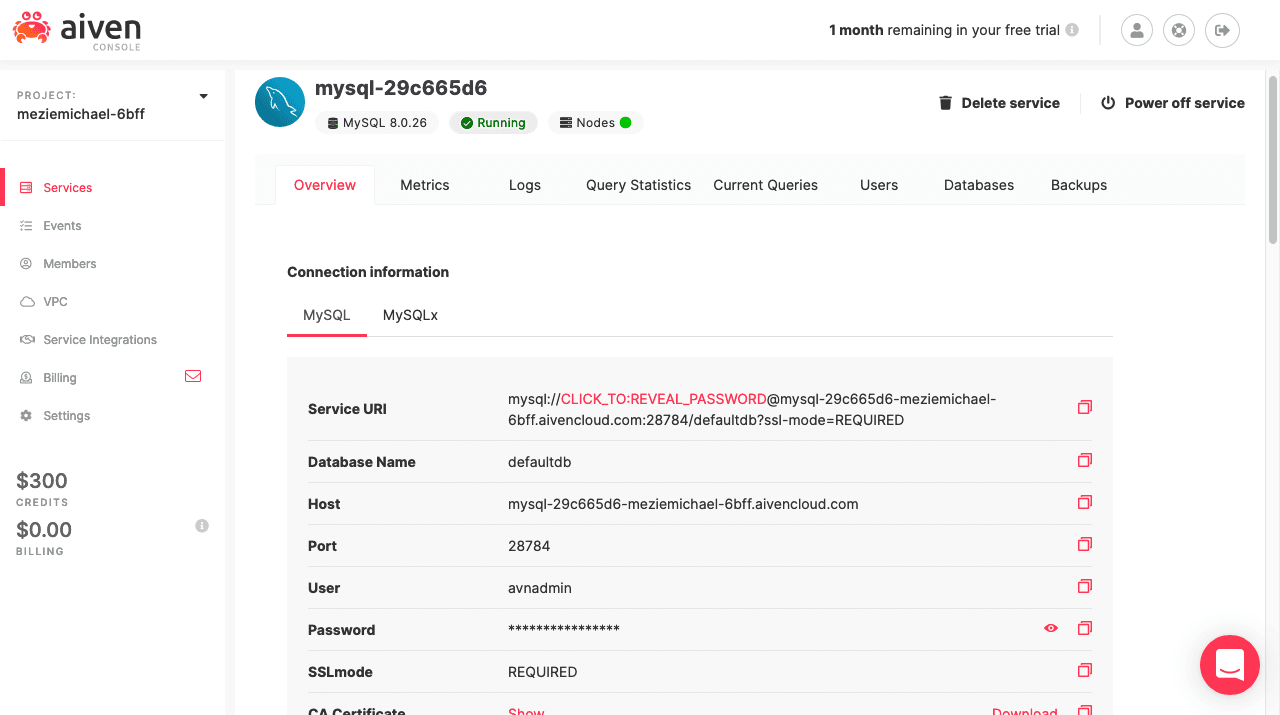The width and height of the screenshot is (1280, 715).
Task: Select the MySQLx connection tab
Action: [x=410, y=315]
